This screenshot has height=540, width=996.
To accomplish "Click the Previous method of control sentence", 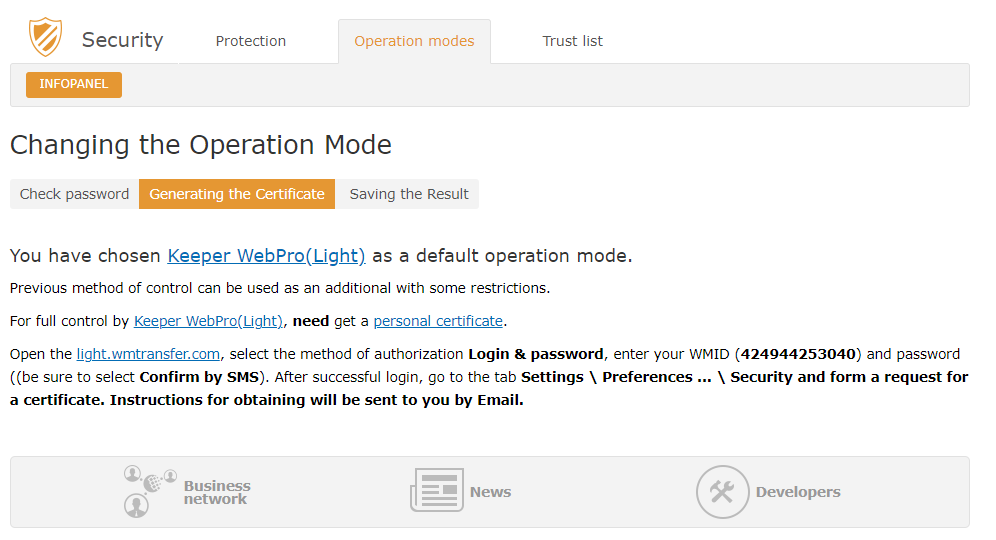I will pyautogui.click(x=279, y=288).
